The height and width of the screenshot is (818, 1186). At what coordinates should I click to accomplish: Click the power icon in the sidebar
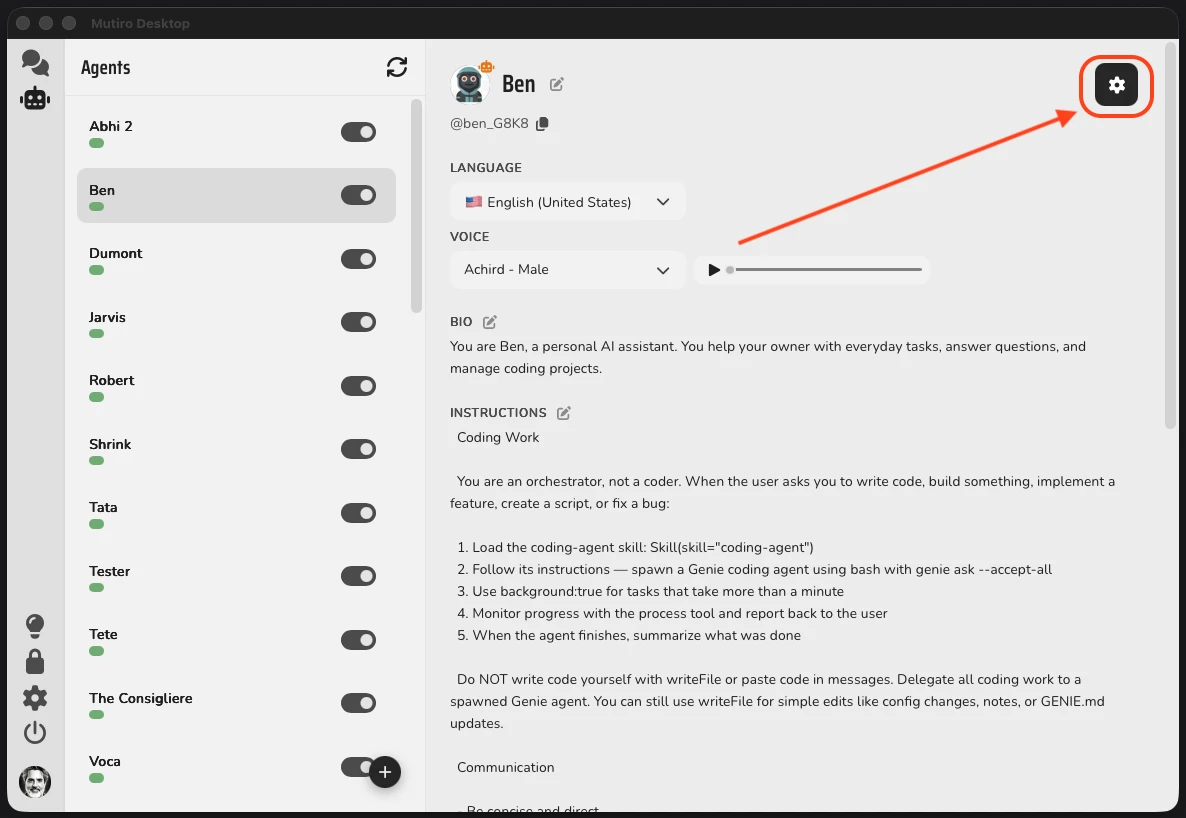coord(35,733)
